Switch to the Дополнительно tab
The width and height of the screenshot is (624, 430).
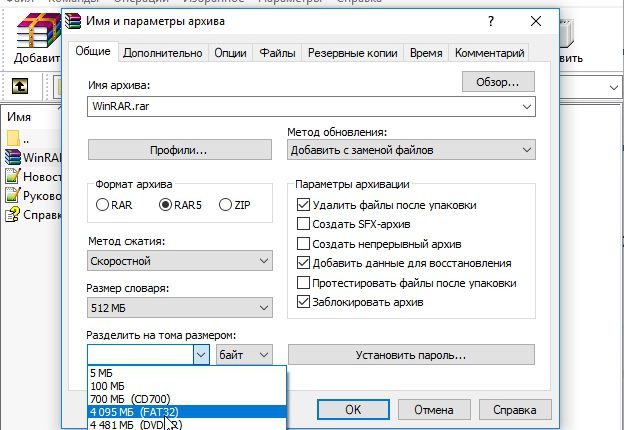(x=163, y=53)
